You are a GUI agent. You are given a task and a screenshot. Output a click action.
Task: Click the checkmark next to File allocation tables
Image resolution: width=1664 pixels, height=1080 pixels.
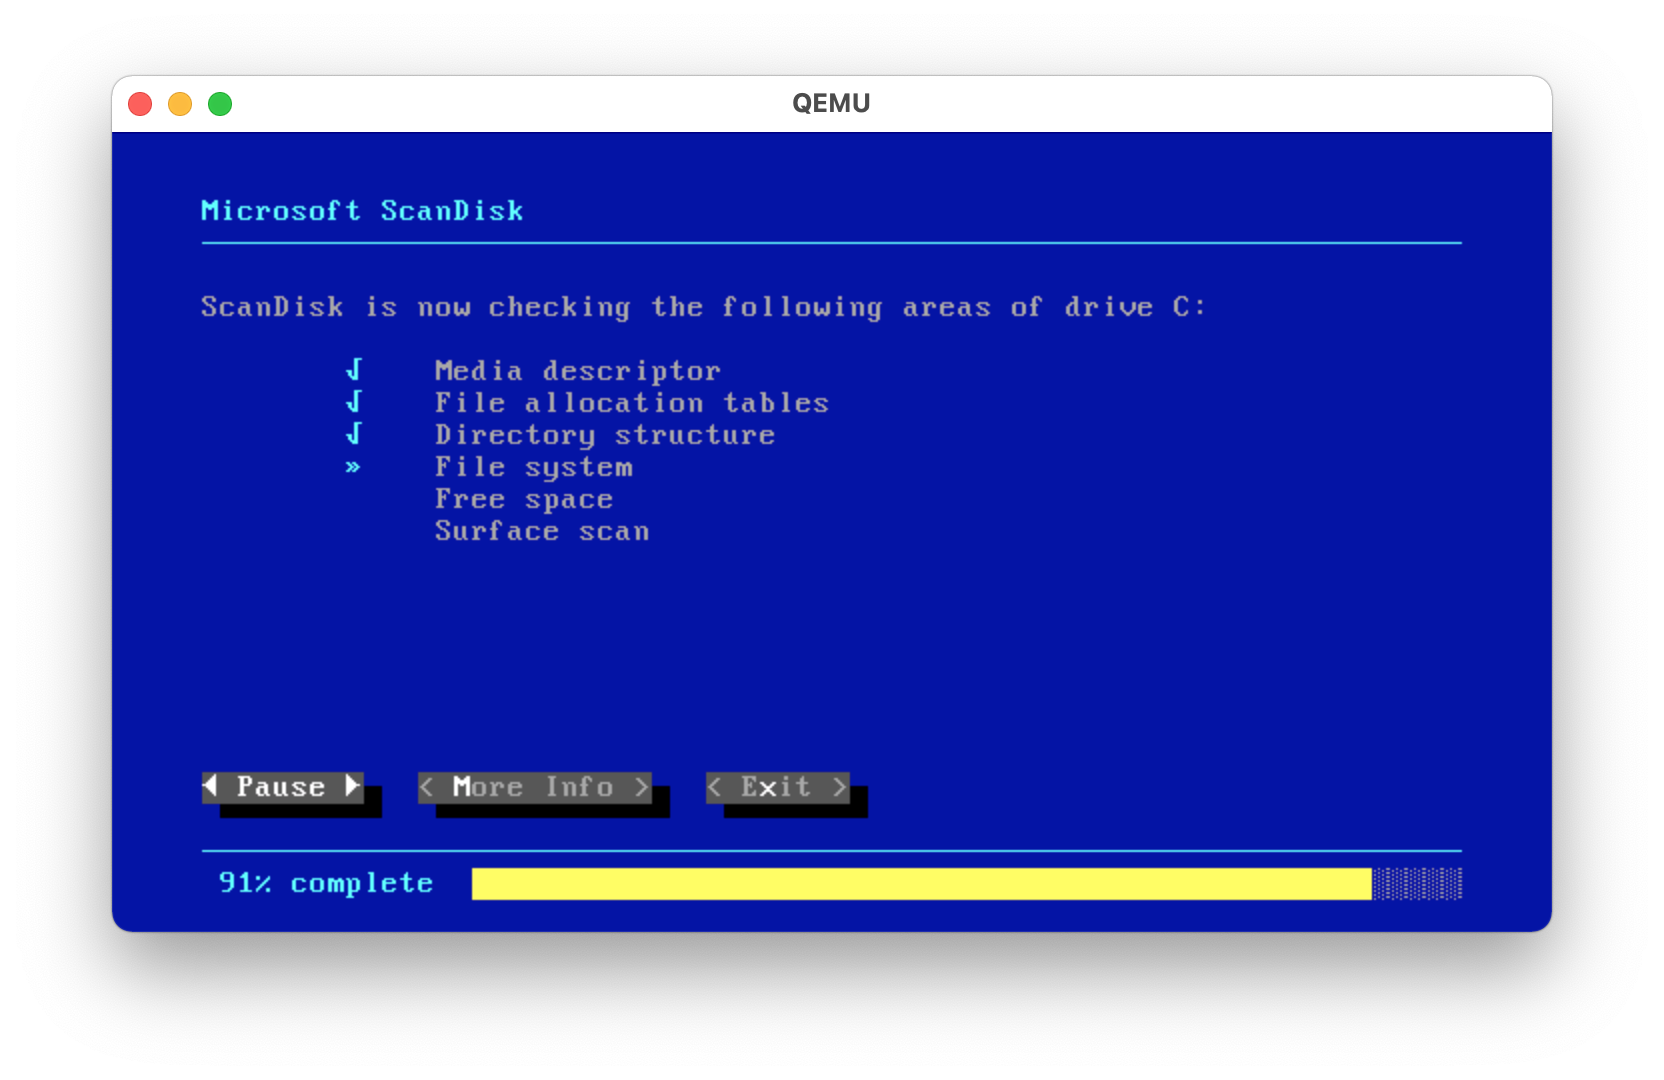pyautogui.click(x=354, y=403)
